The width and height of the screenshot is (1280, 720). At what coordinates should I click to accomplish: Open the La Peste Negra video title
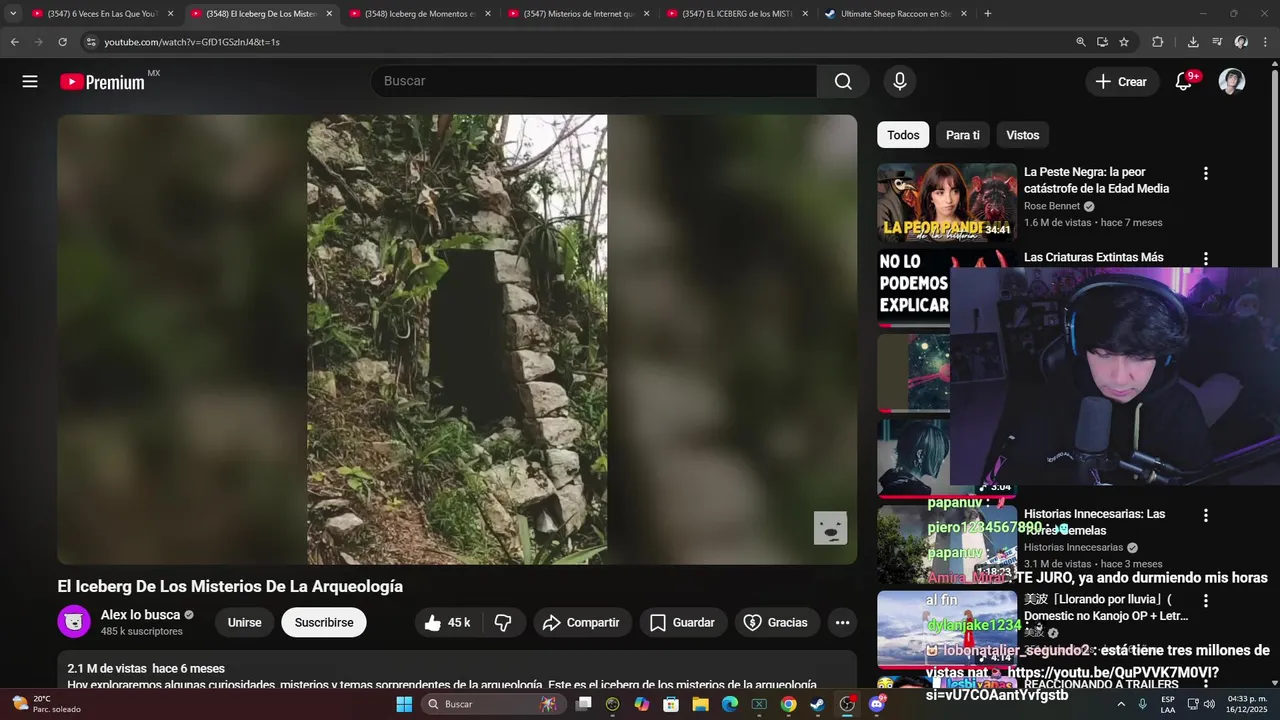[1096, 180]
